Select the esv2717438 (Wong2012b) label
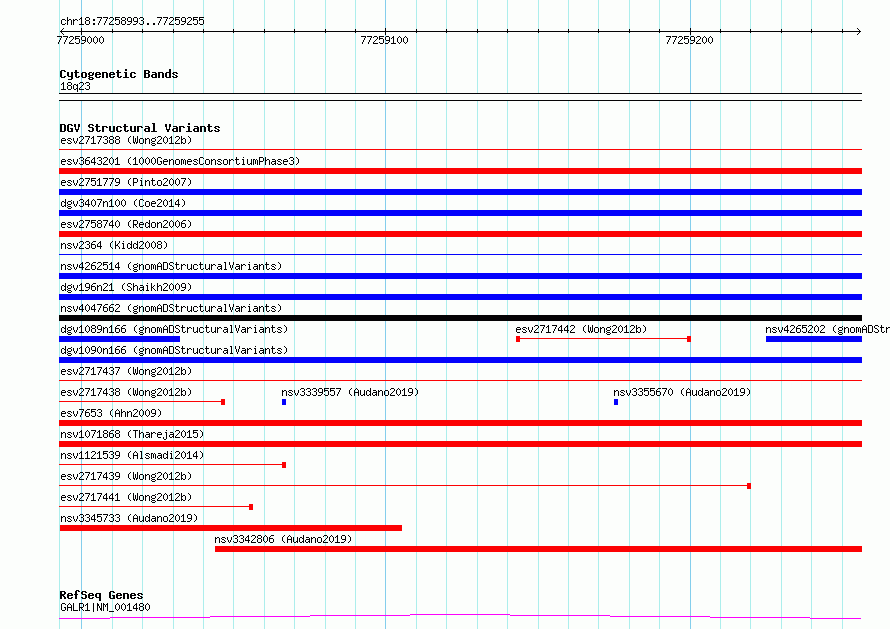 point(126,392)
